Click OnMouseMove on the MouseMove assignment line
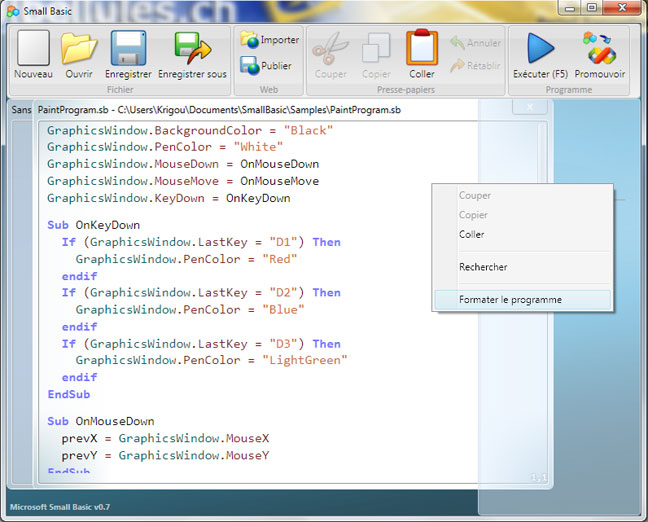 [x=279, y=181]
